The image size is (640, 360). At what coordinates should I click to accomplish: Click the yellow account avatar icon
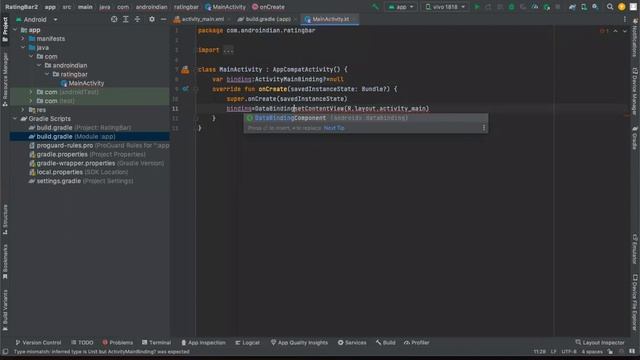point(622,7)
